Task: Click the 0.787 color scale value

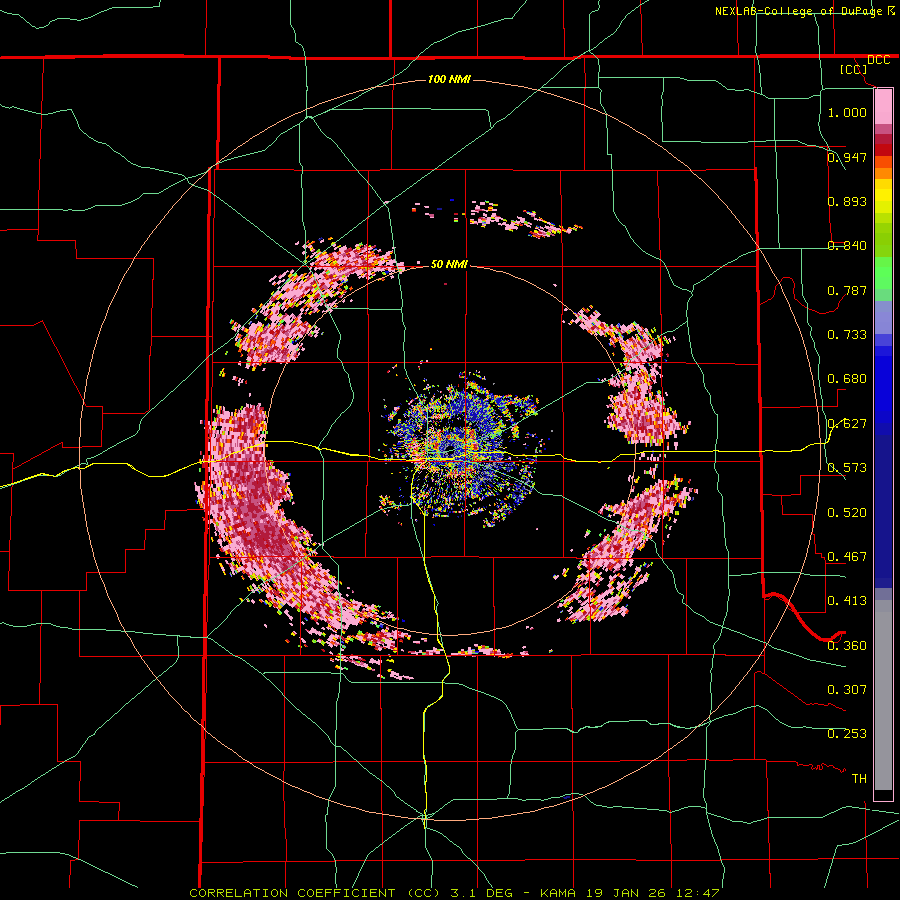Action: 847,290
